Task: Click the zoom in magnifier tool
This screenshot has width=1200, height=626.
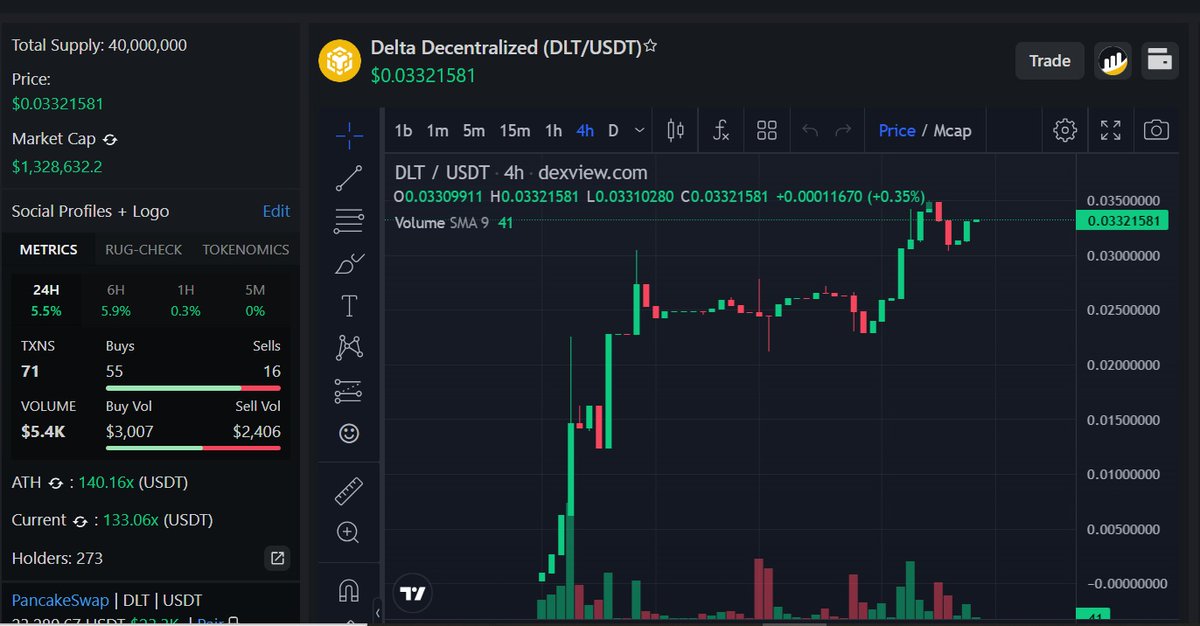Action: (349, 532)
